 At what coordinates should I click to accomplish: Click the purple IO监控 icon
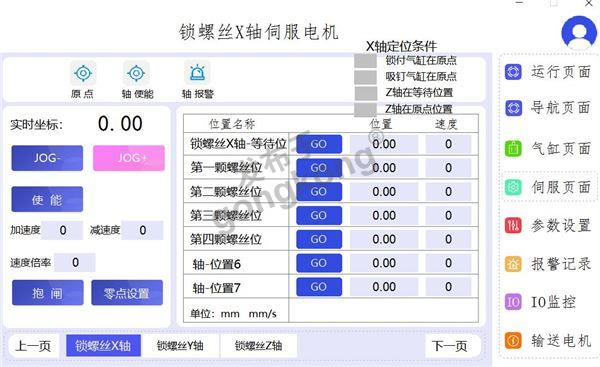[x=513, y=302]
